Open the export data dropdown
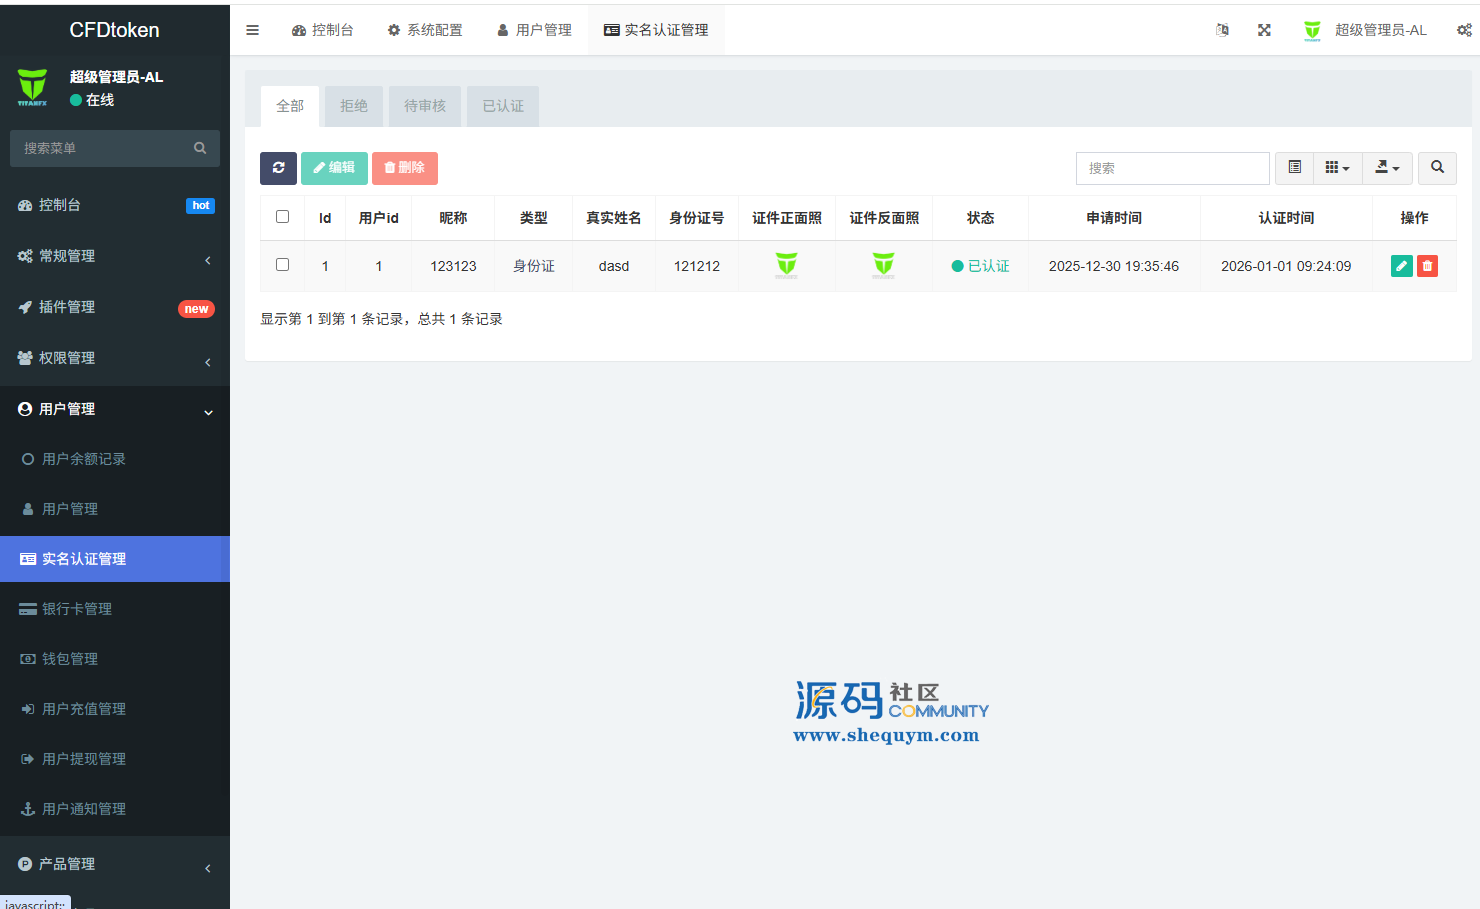The height and width of the screenshot is (909, 1480). (x=1387, y=168)
